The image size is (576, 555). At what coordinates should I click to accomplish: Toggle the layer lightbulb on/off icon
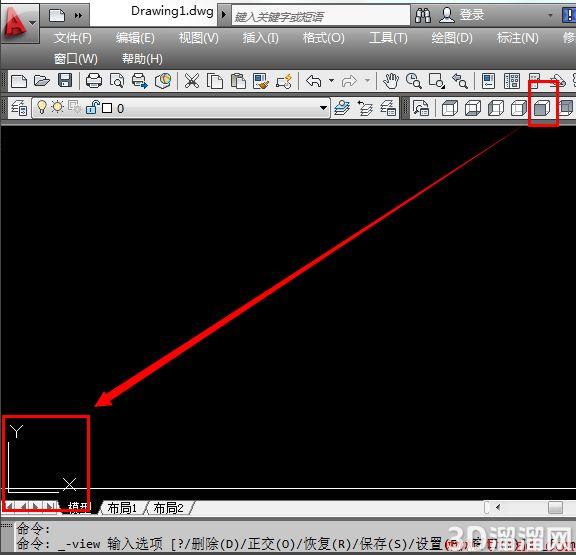click(42, 108)
